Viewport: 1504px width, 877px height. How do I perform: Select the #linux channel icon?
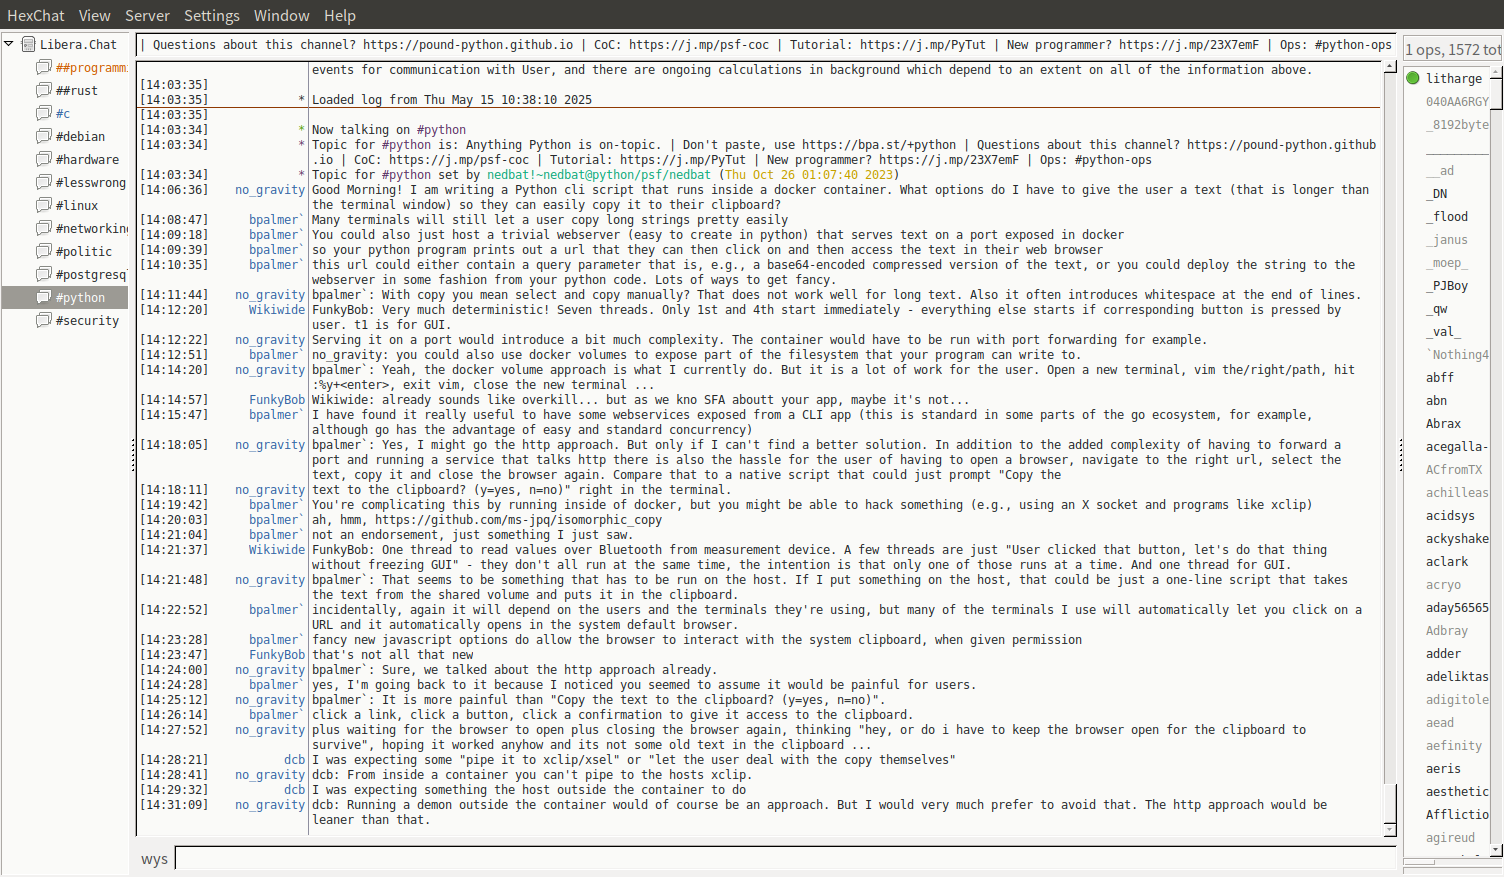coord(44,205)
